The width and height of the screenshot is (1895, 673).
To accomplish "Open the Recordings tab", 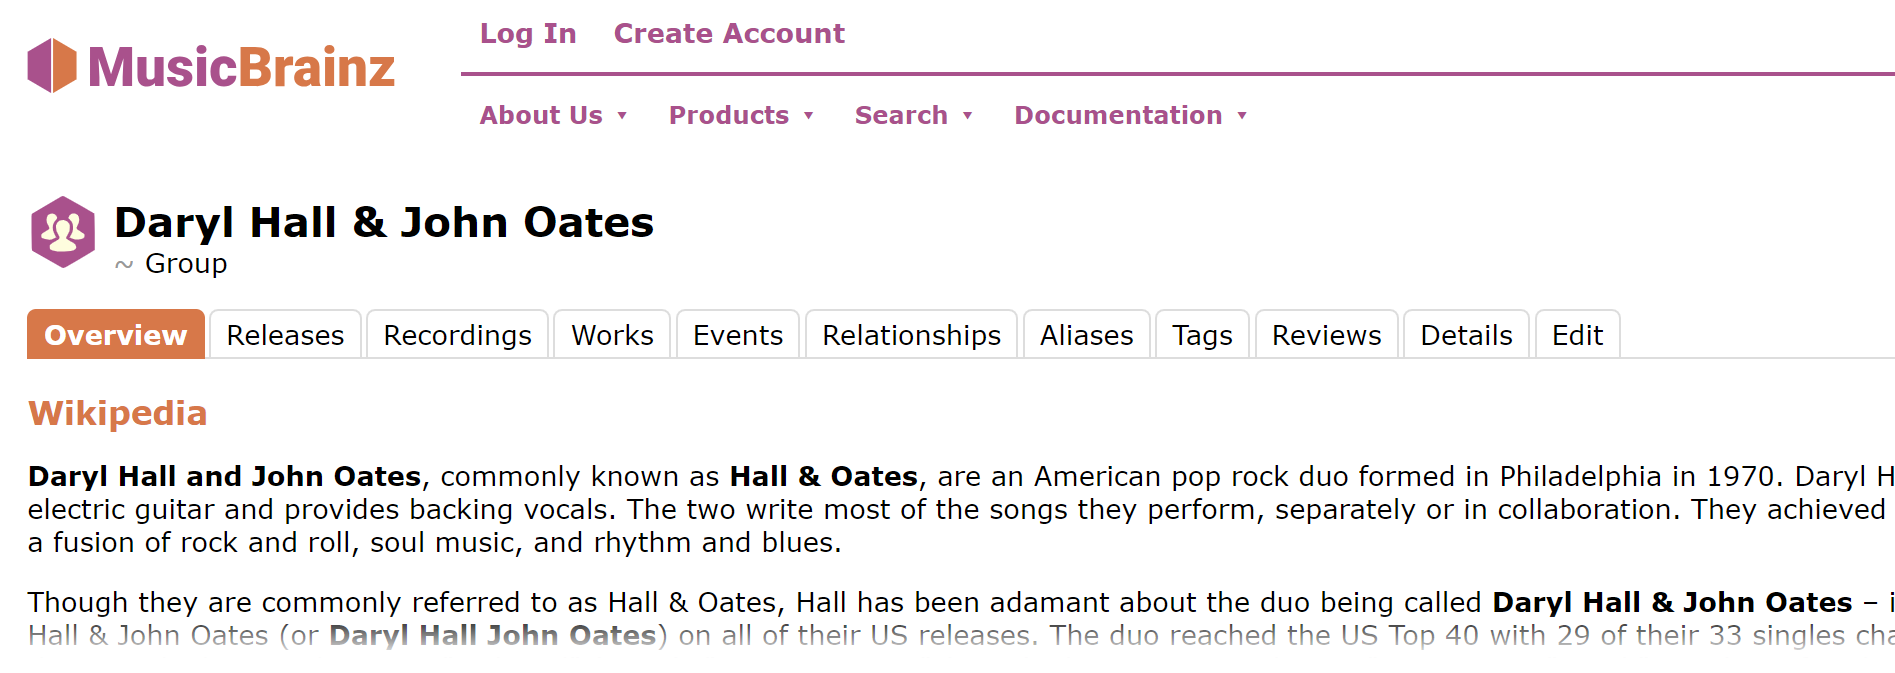I will pos(457,335).
